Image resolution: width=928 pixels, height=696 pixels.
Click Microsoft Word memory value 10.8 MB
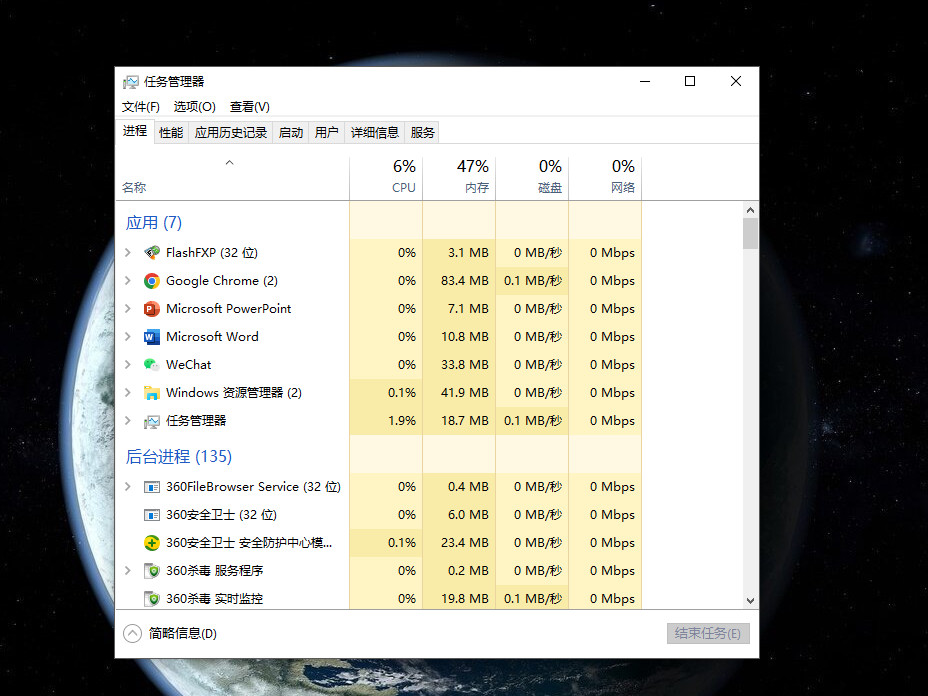pos(465,337)
